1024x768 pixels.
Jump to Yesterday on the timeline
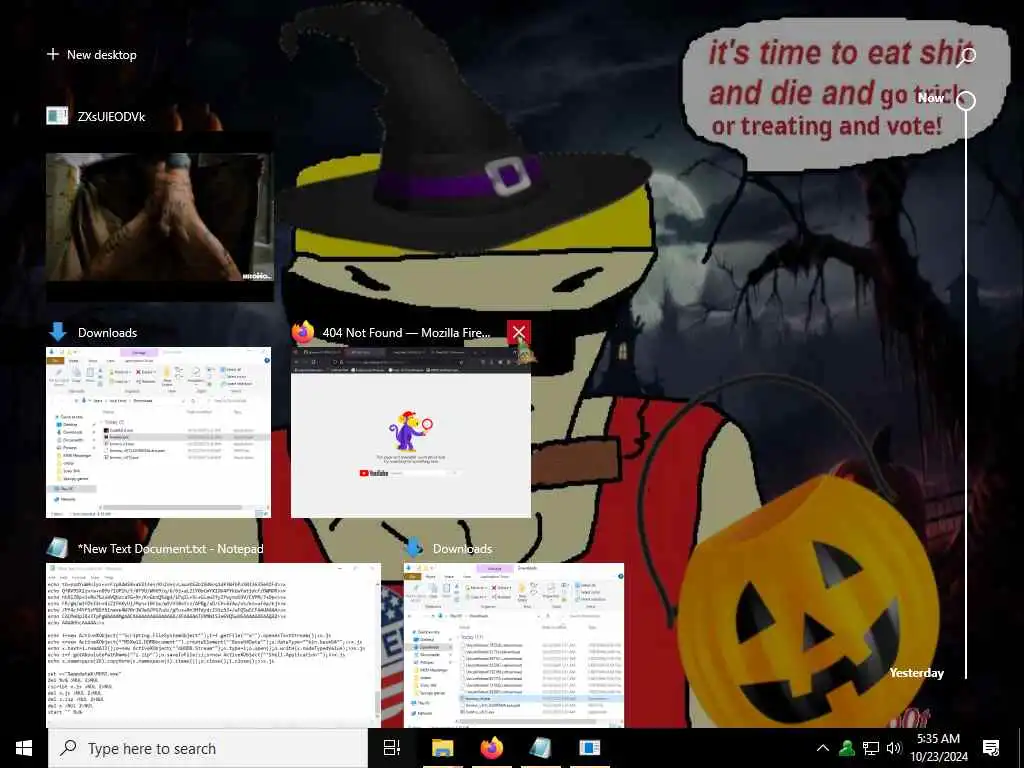916,673
